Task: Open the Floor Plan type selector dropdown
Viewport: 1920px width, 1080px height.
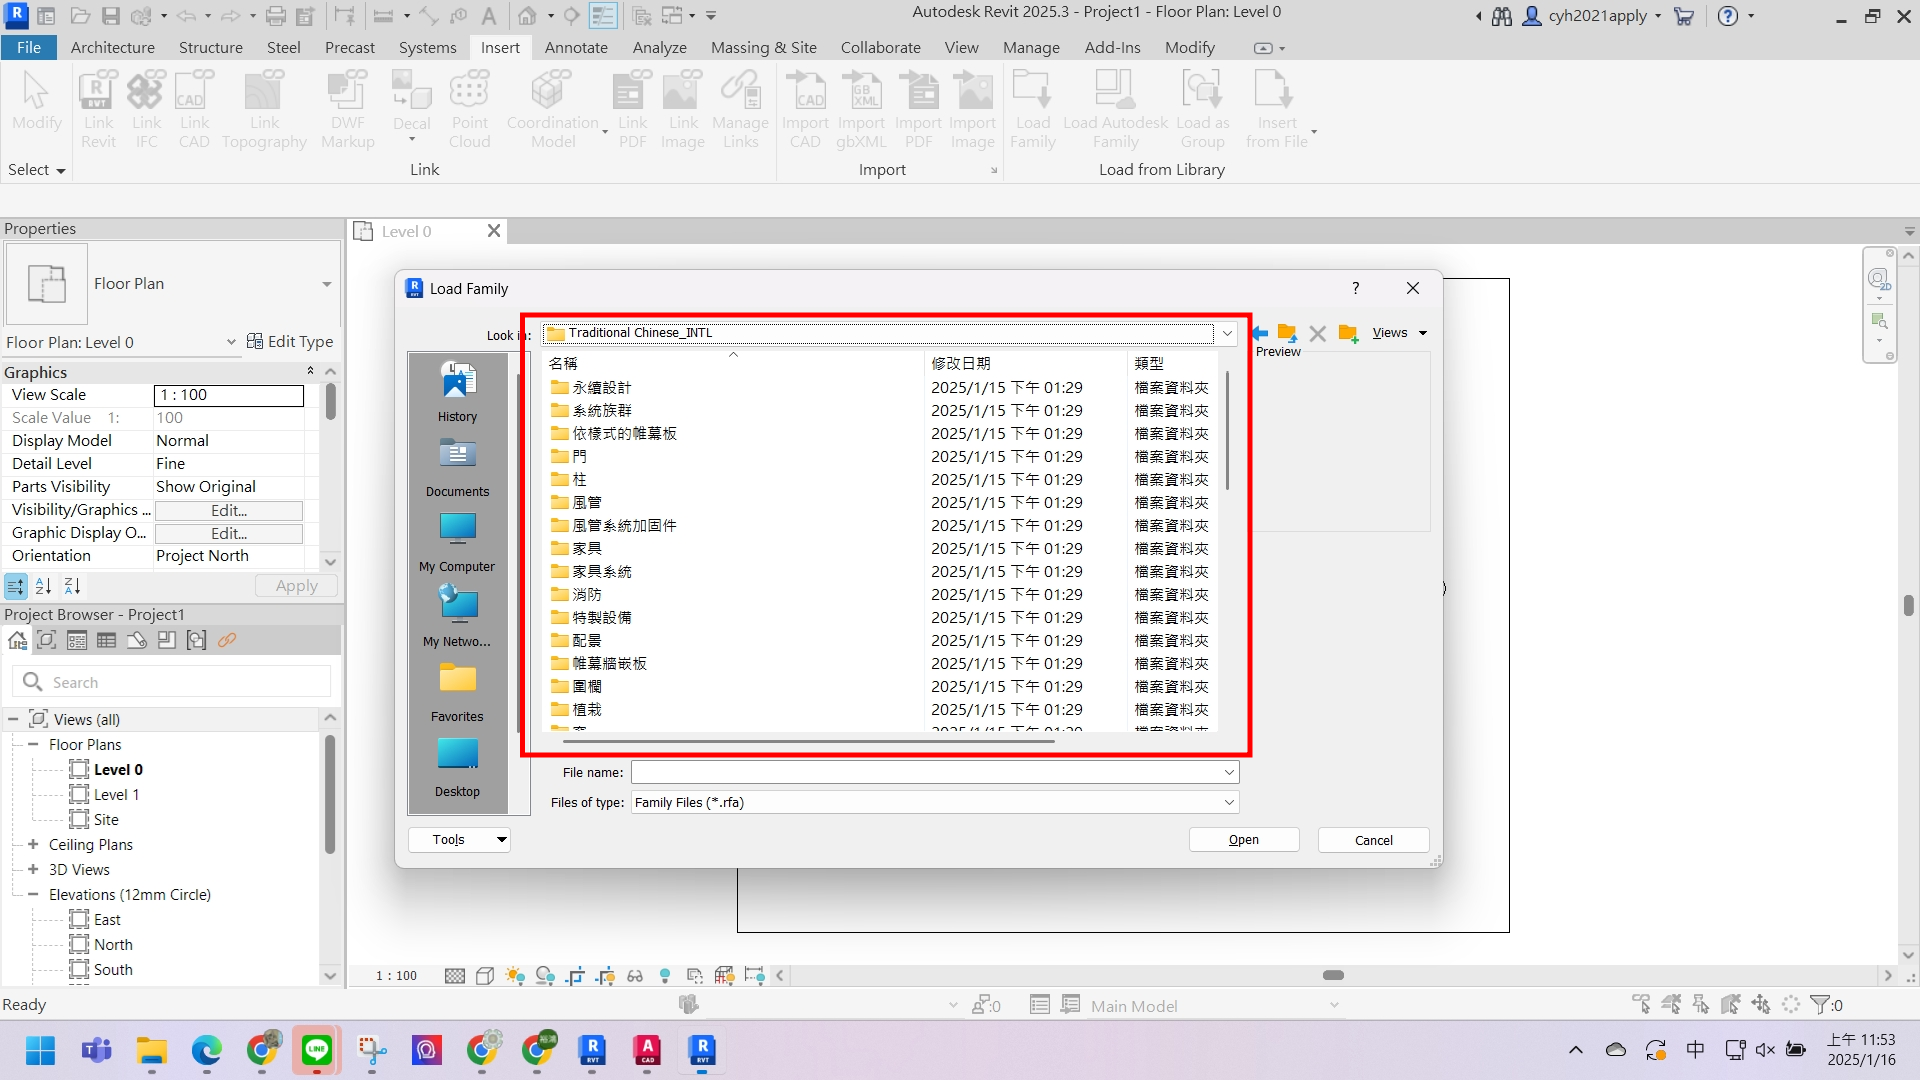Action: click(326, 284)
